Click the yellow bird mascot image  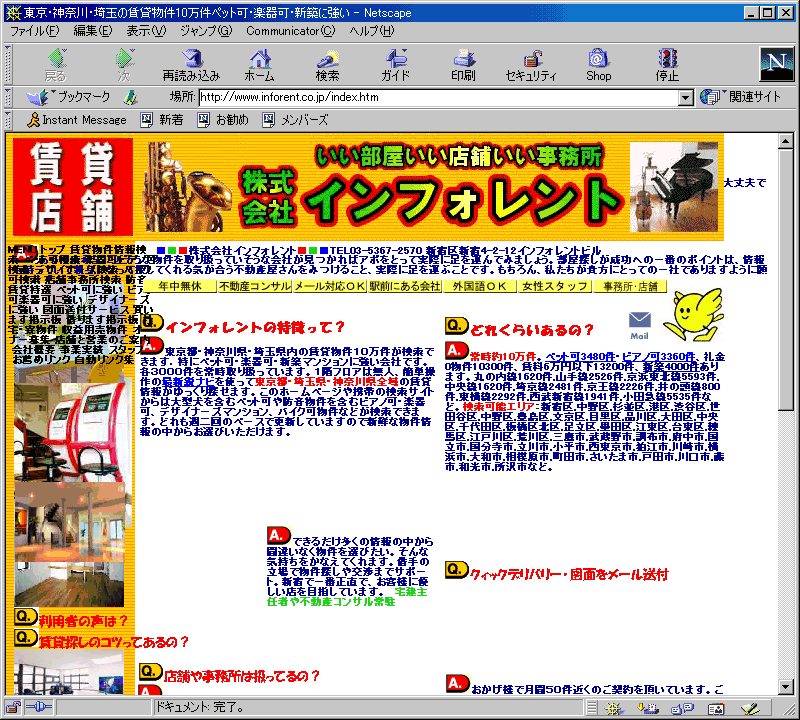pyautogui.click(x=692, y=314)
